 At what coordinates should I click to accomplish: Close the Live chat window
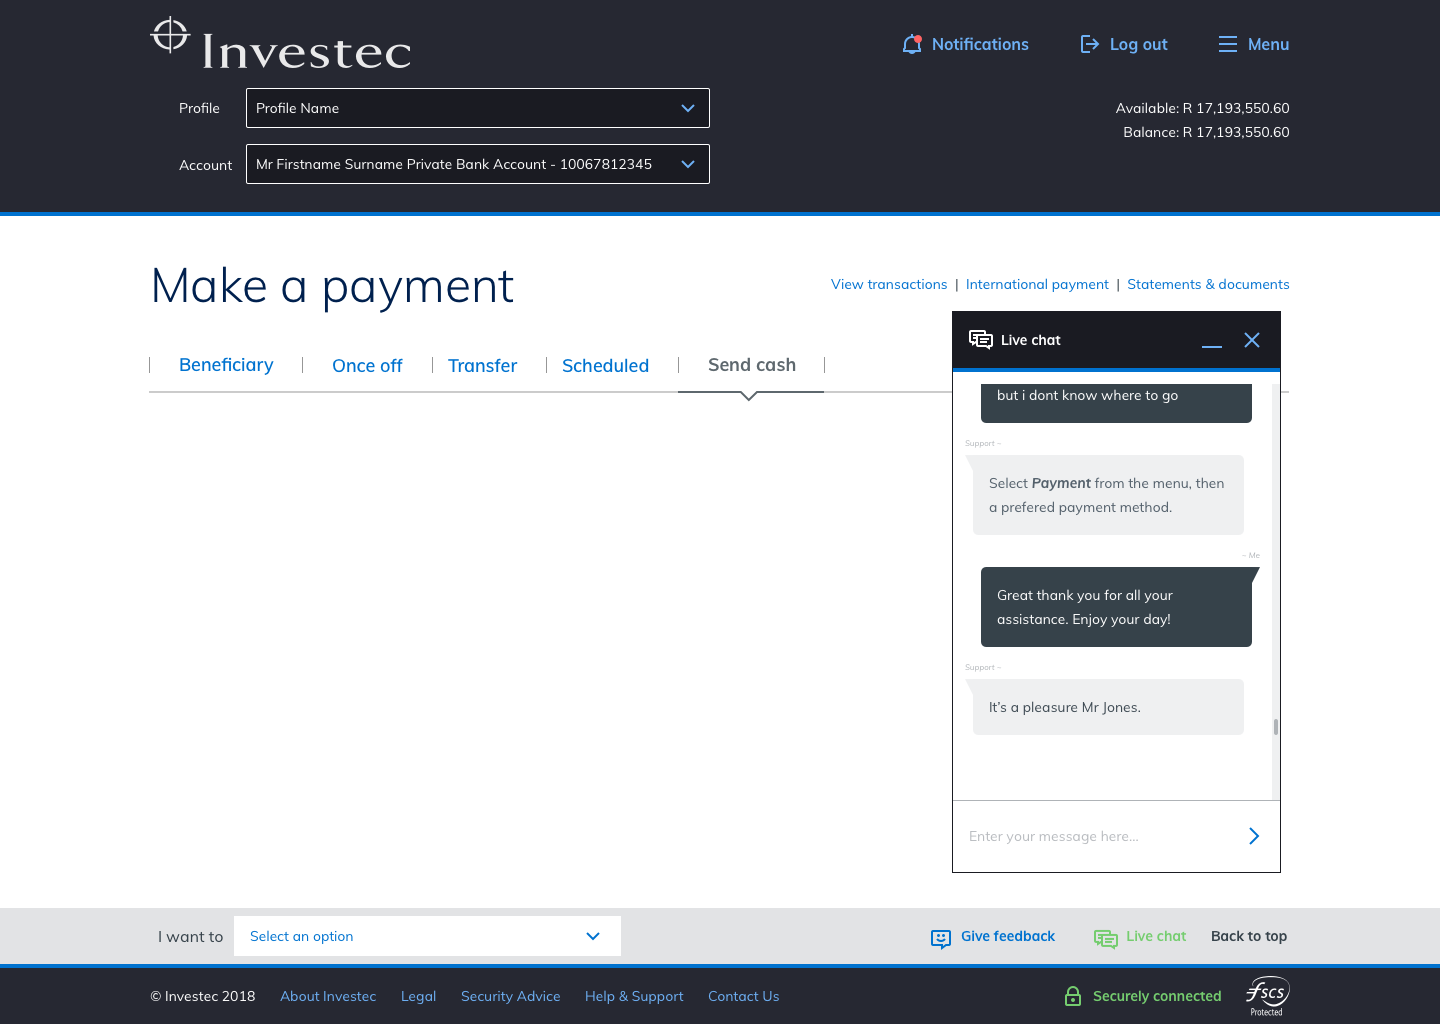(1251, 340)
